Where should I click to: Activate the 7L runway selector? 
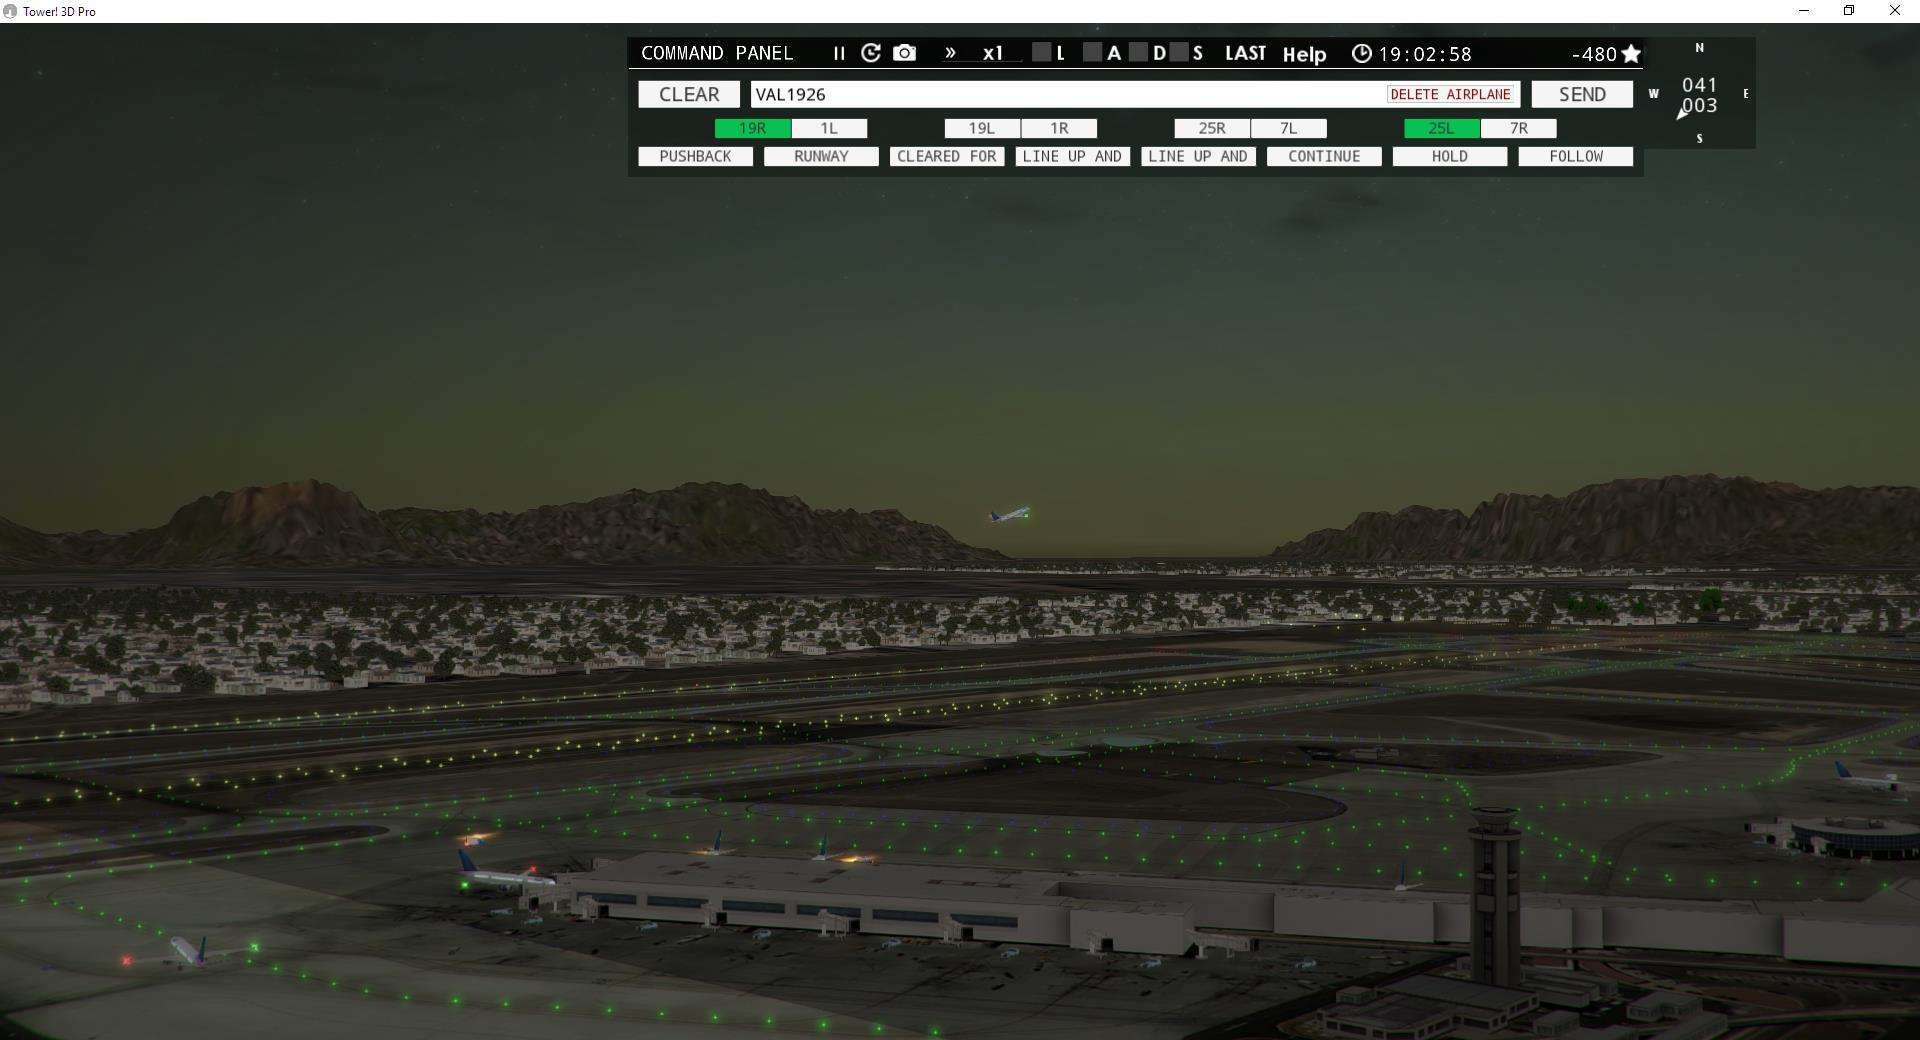(x=1289, y=128)
